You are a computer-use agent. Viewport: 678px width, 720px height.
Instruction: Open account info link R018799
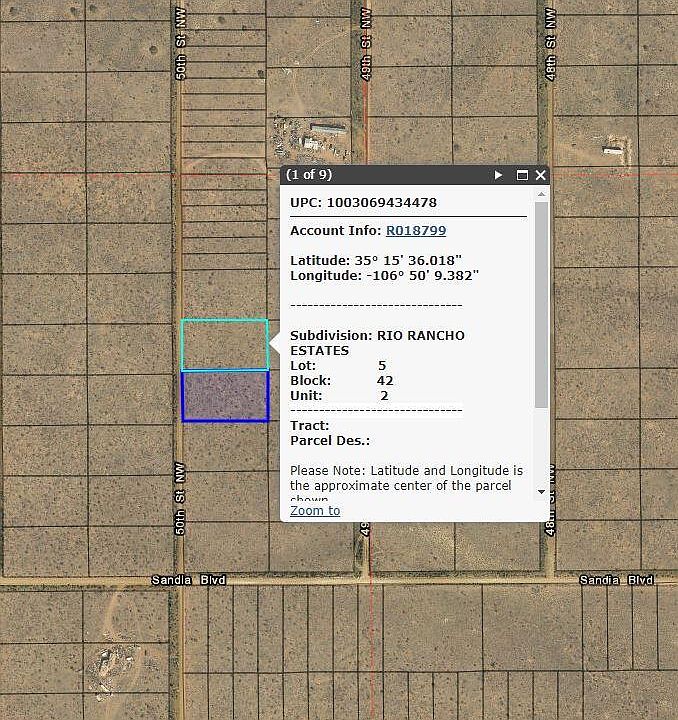[x=416, y=231]
